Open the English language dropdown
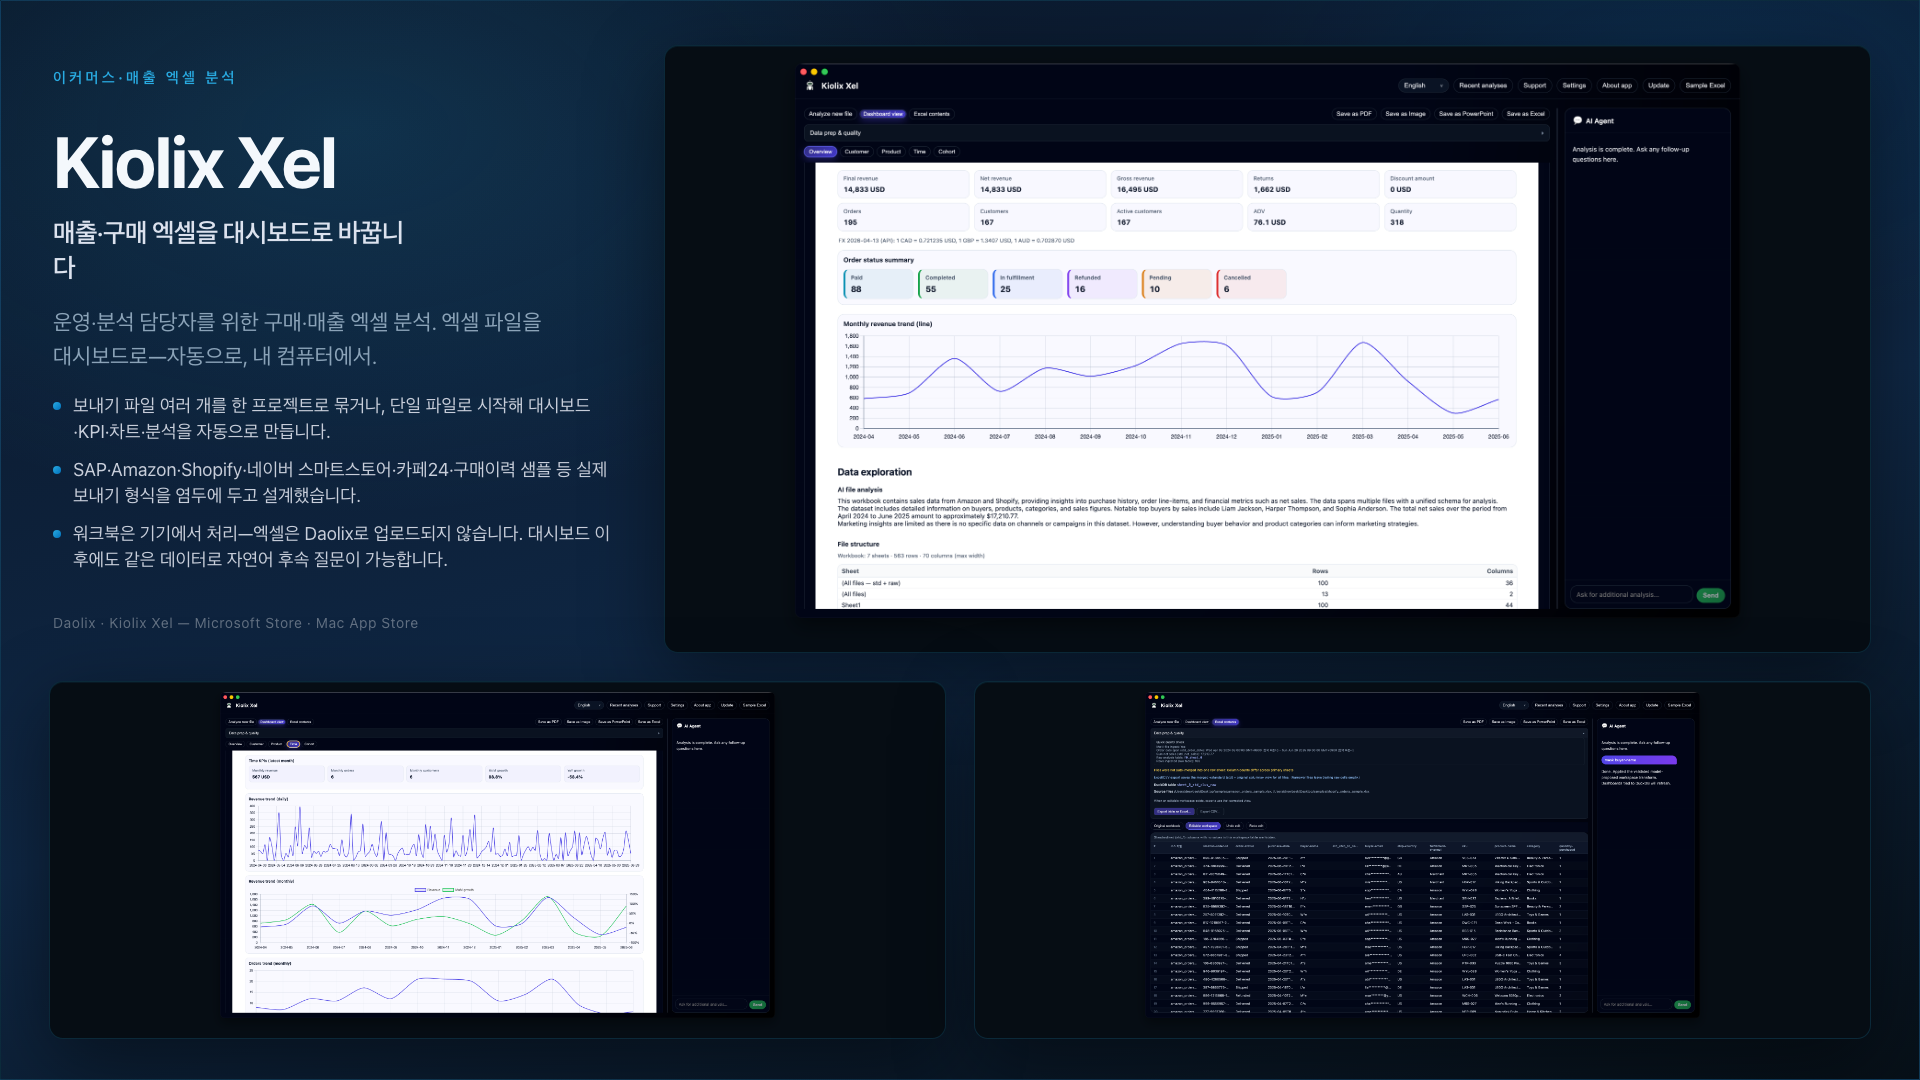The height and width of the screenshot is (1080, 1920). pyautogui.click(x=1424, y=86)
